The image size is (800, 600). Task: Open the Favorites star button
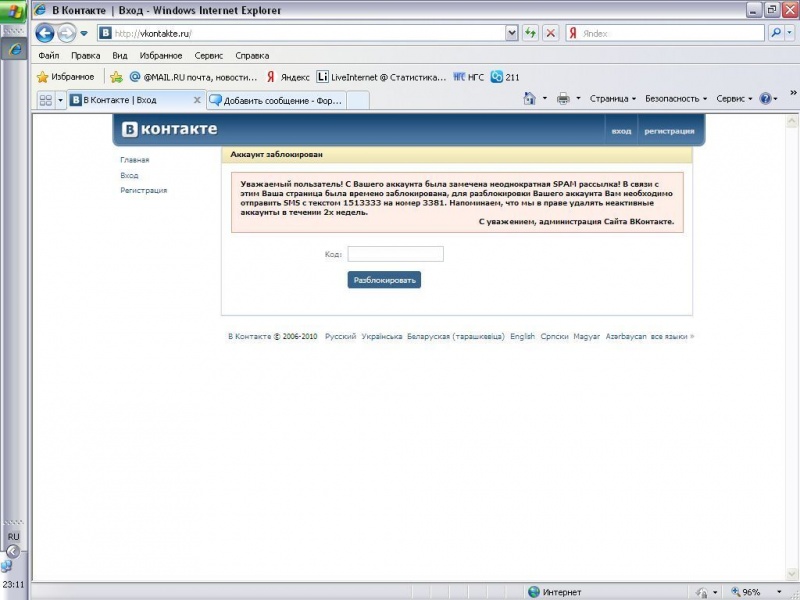66,76
